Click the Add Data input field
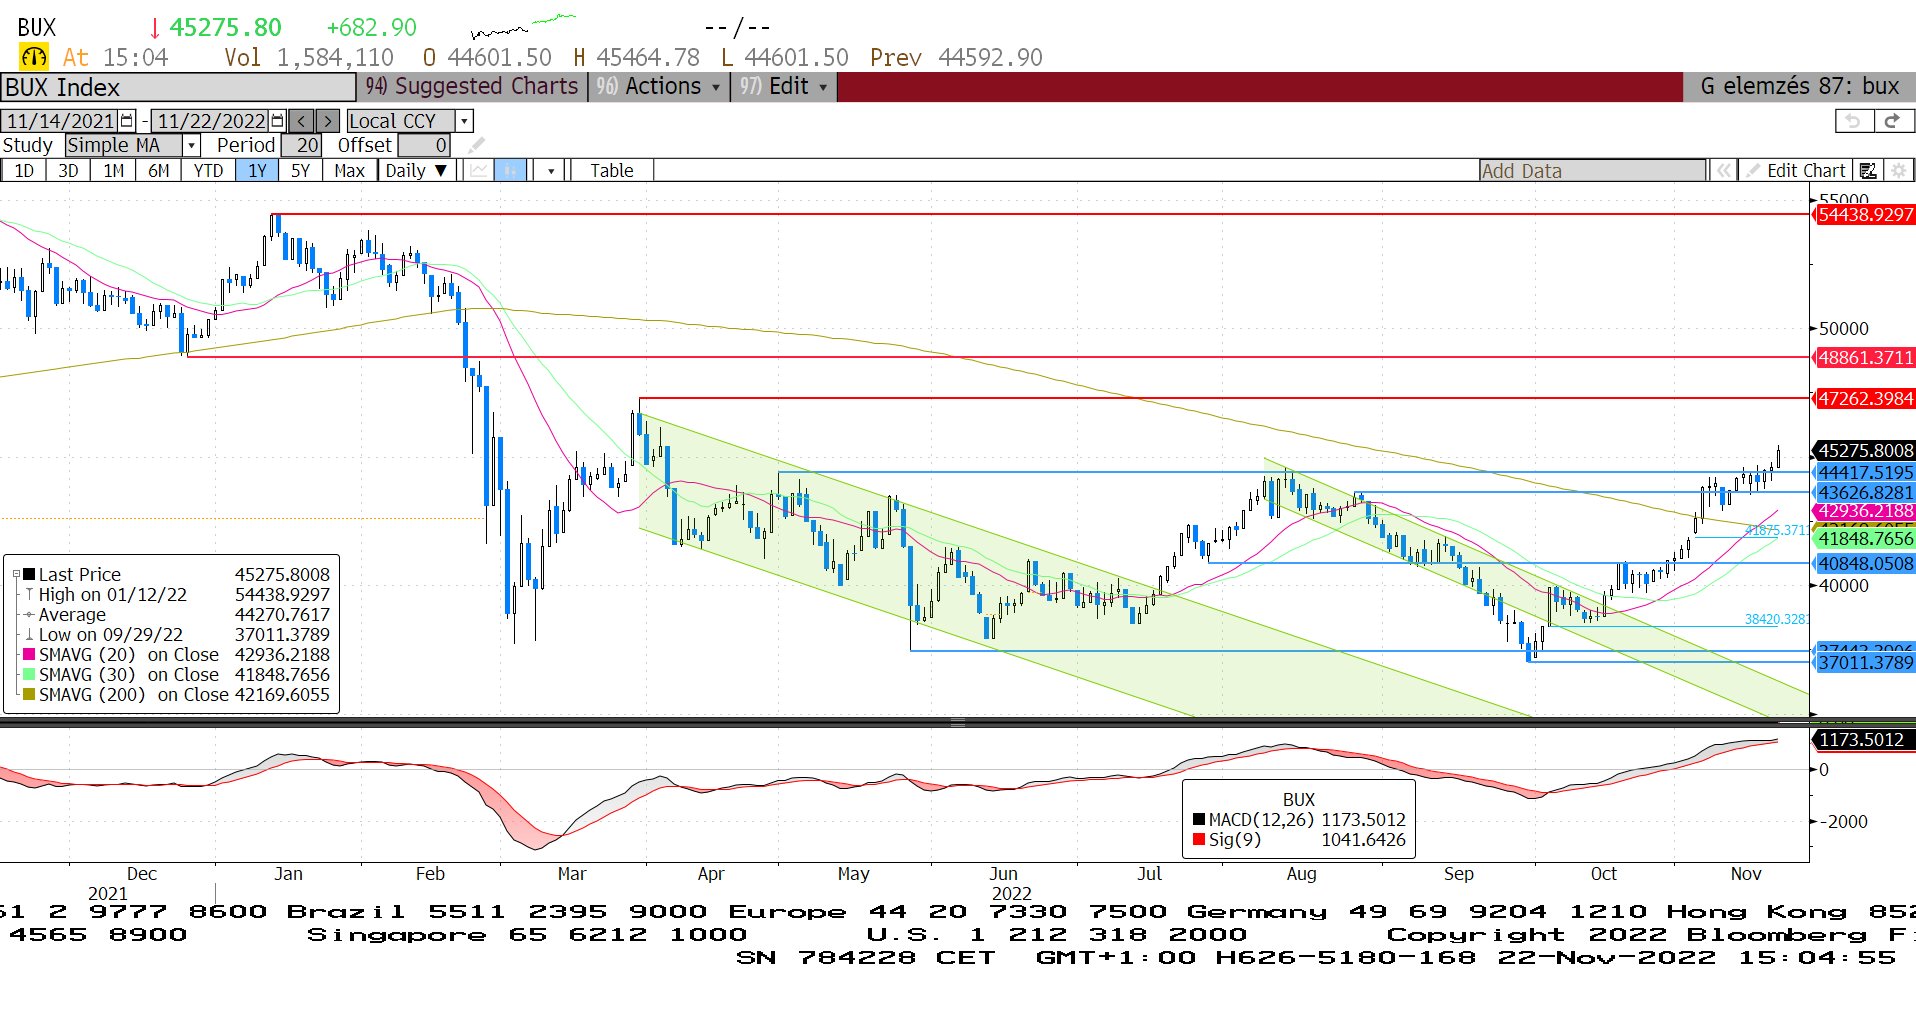 click(1592, 171)
